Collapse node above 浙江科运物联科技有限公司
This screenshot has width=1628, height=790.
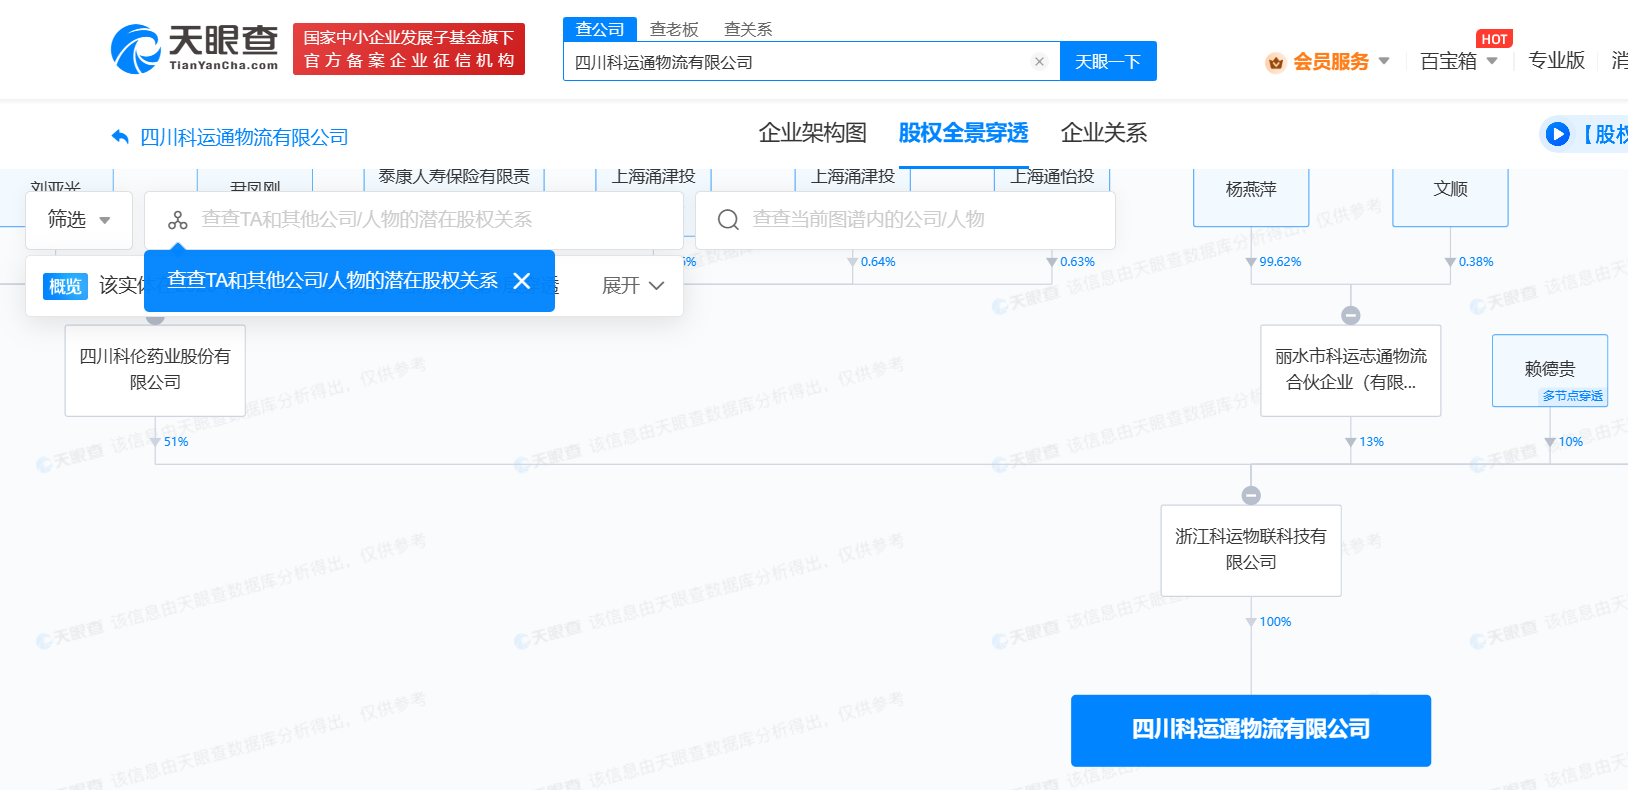(1250, 495)
